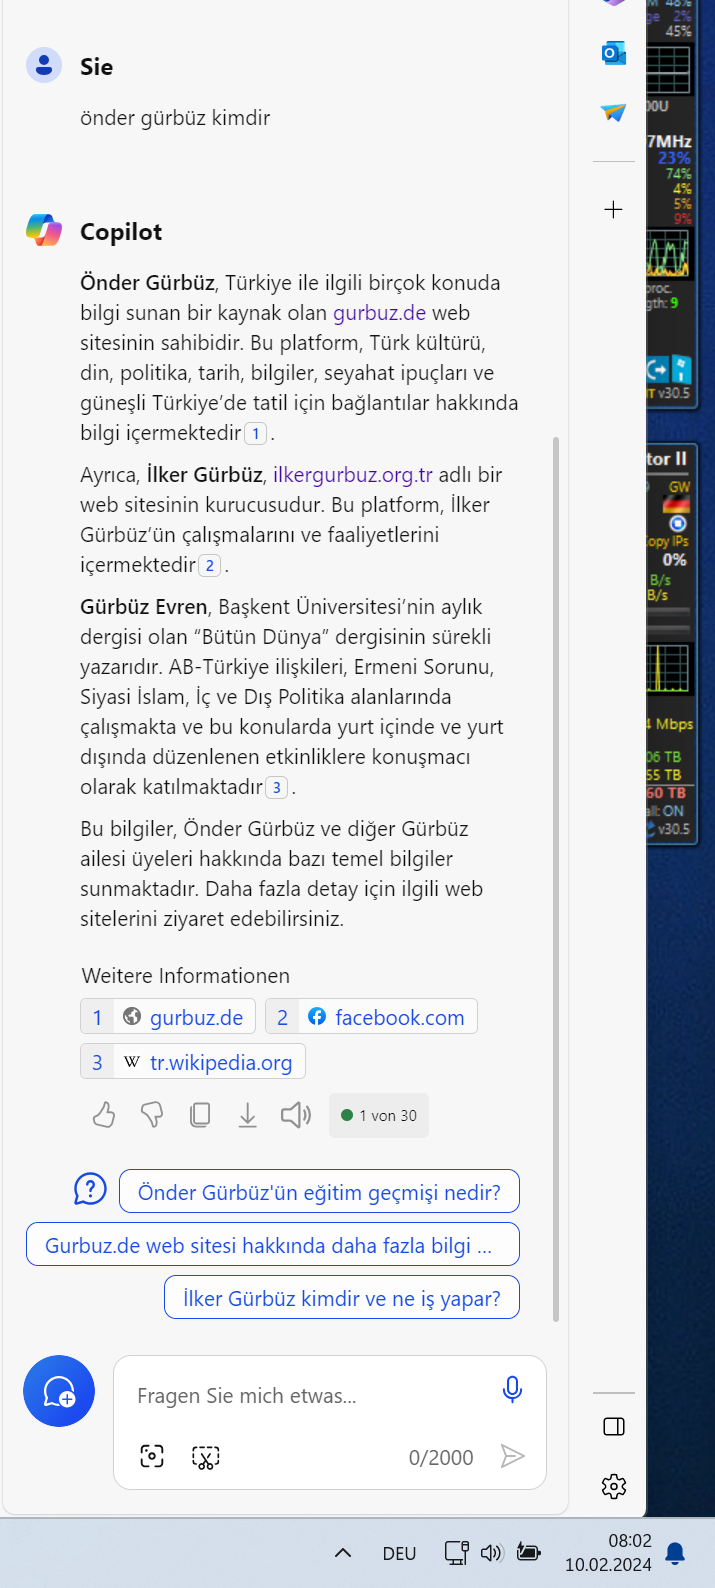Open sidebar settings gear icon
The height and width of the screenshot is (1588, 715).
[614, 1486]
